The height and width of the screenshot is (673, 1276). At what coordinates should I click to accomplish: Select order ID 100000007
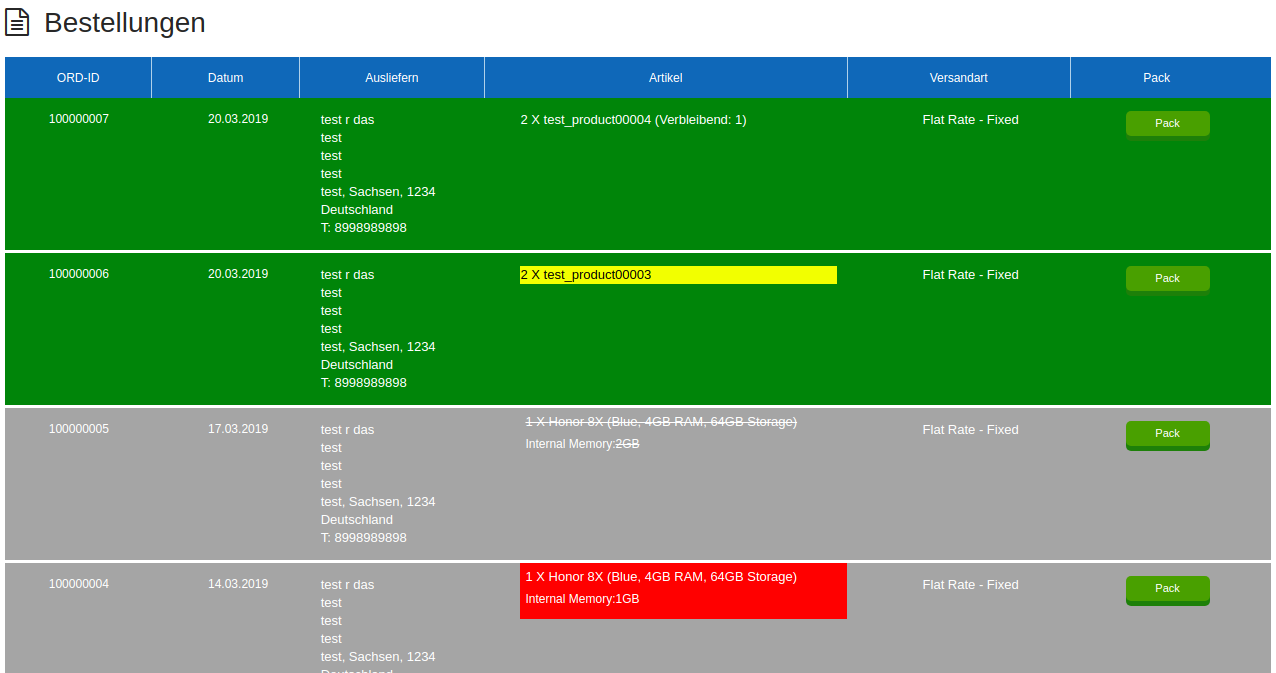[x=78, y=118]
